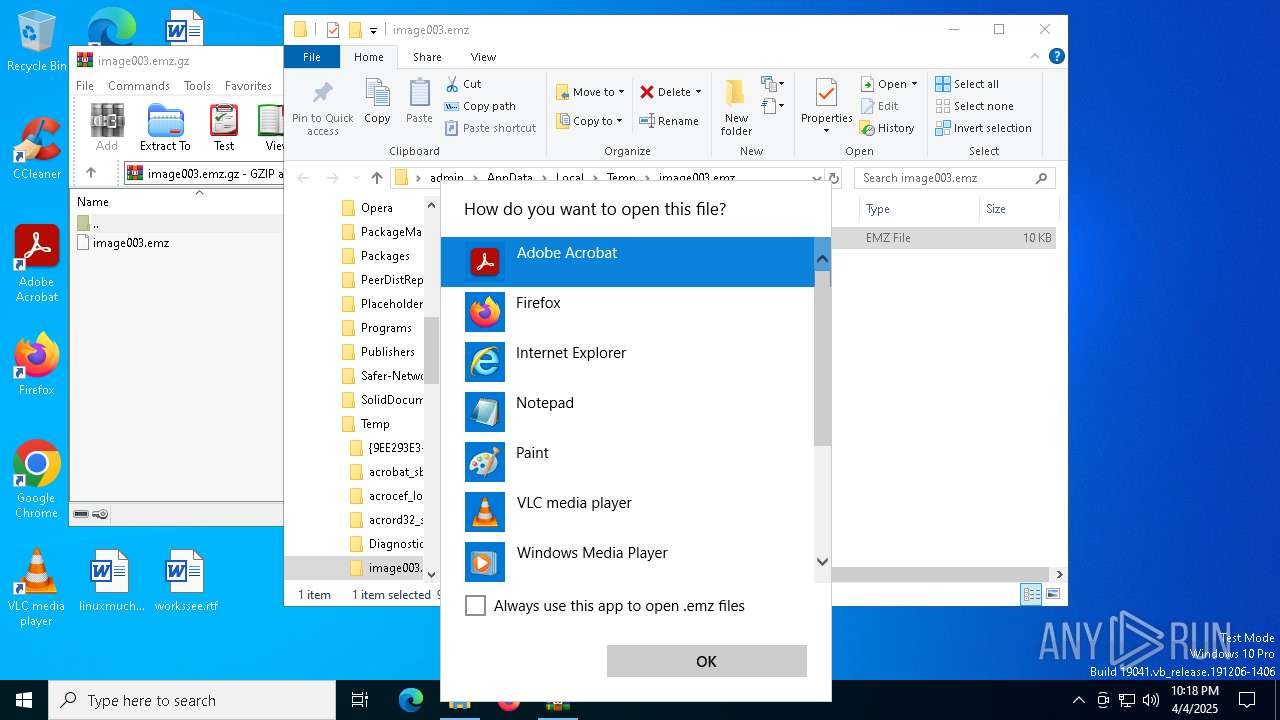Viewport: 1280px width, 720px height.
Task: Open the Tools menu in WinRAR
Action: 197,86
